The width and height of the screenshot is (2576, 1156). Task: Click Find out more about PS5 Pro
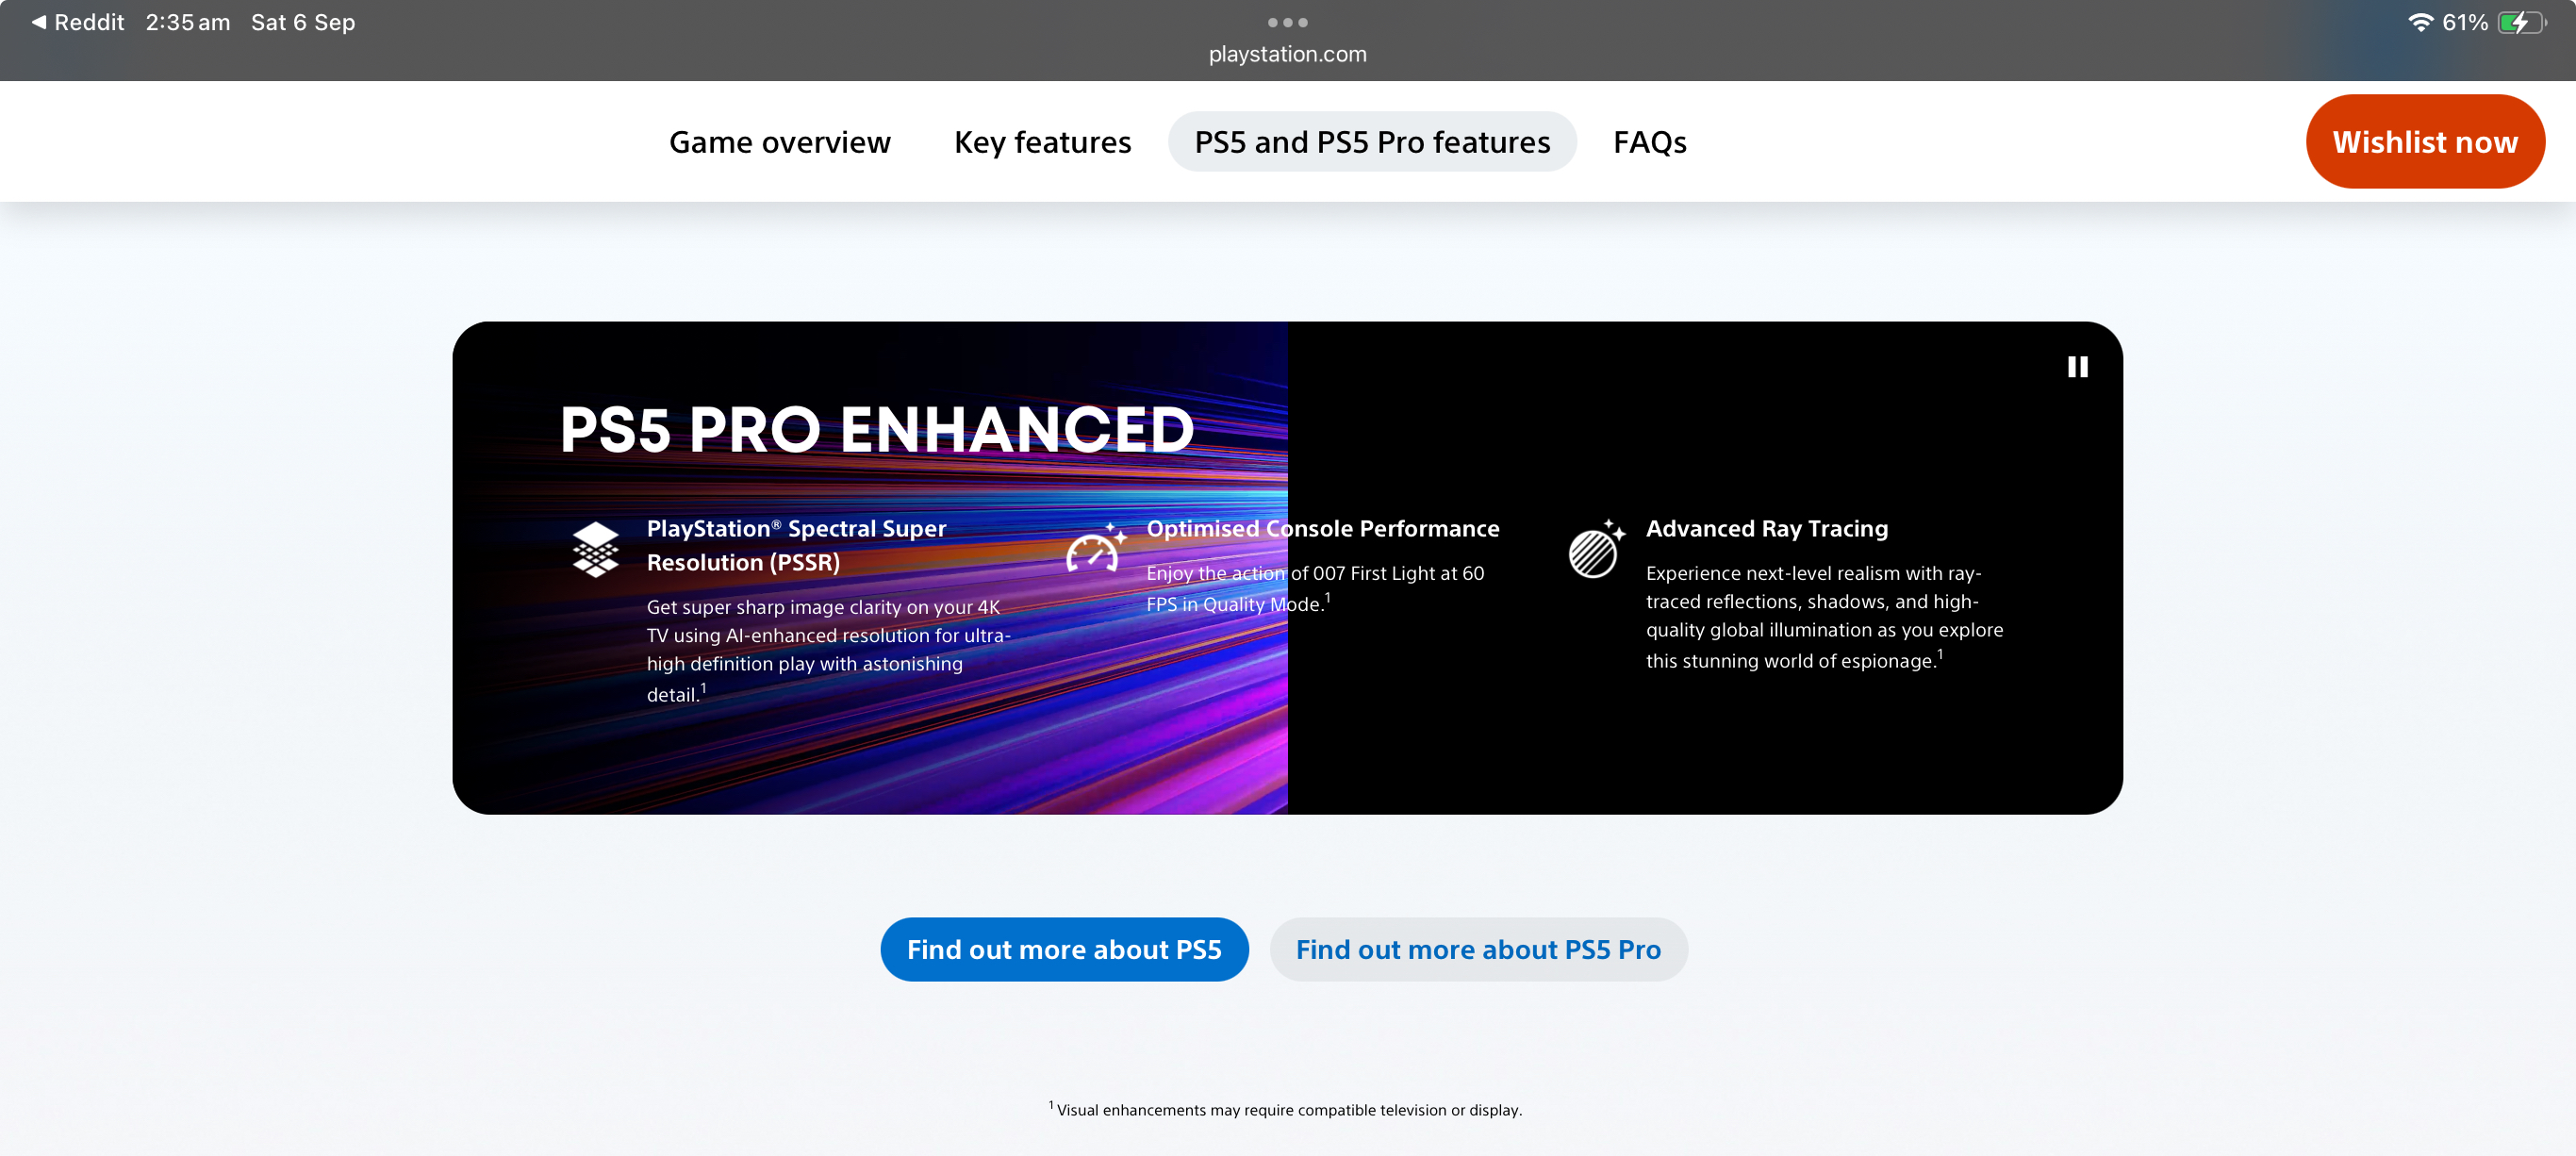(x=1478, y=949)
